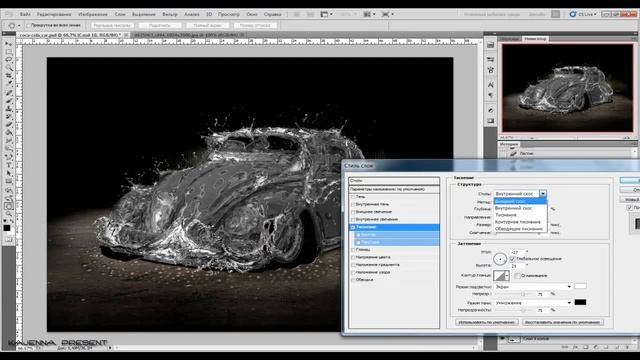Viewport: 640px width, 360px height.
Task: Open the black shadow color swatch
Action: click(580, 302)
